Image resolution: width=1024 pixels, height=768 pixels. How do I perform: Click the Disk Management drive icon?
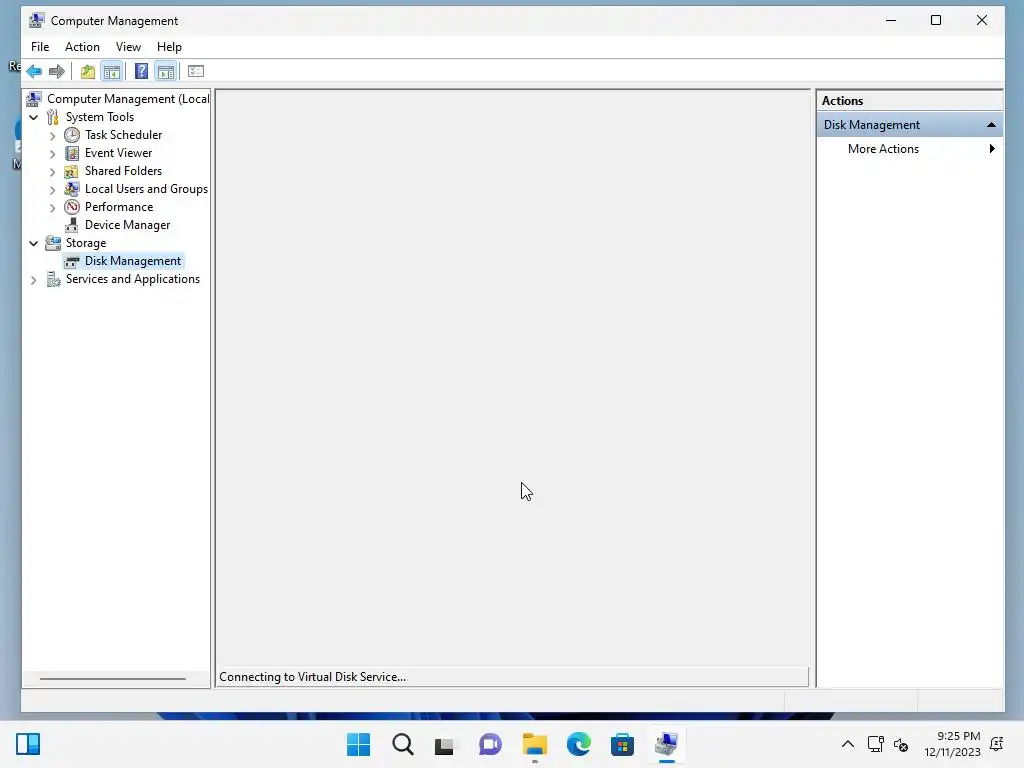pyautogui.click(x=72, y=261)
